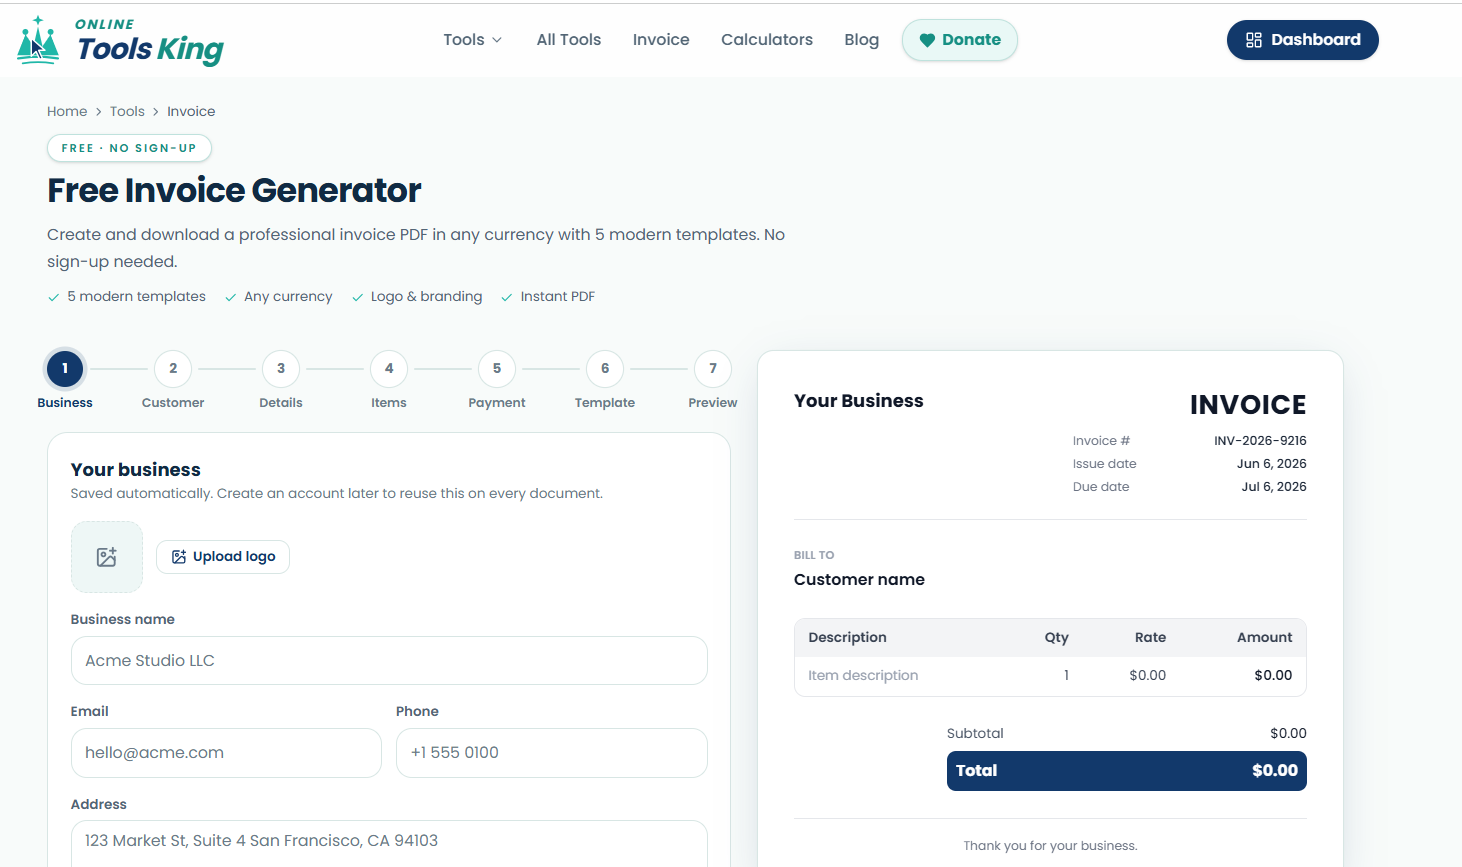Select step 3 Details
The width and height of the screenshot is (1462, 867).
click(281, 369)
